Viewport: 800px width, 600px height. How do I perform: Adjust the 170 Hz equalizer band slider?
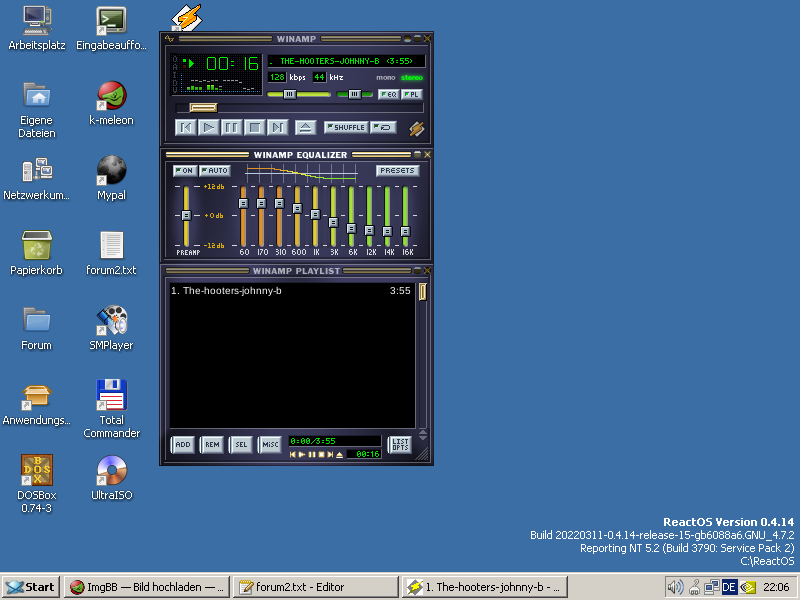(x=261, y=204)
